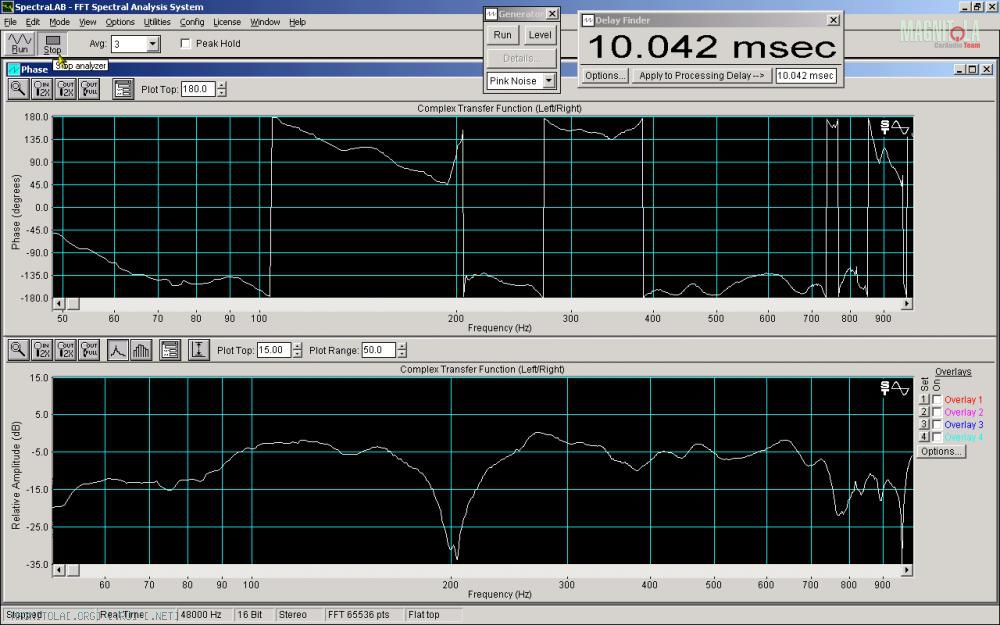Click the auto-range vertical scale icon
Image resolution: width=1000 pixels, height=625 pixels.
[x=199, y=349]
